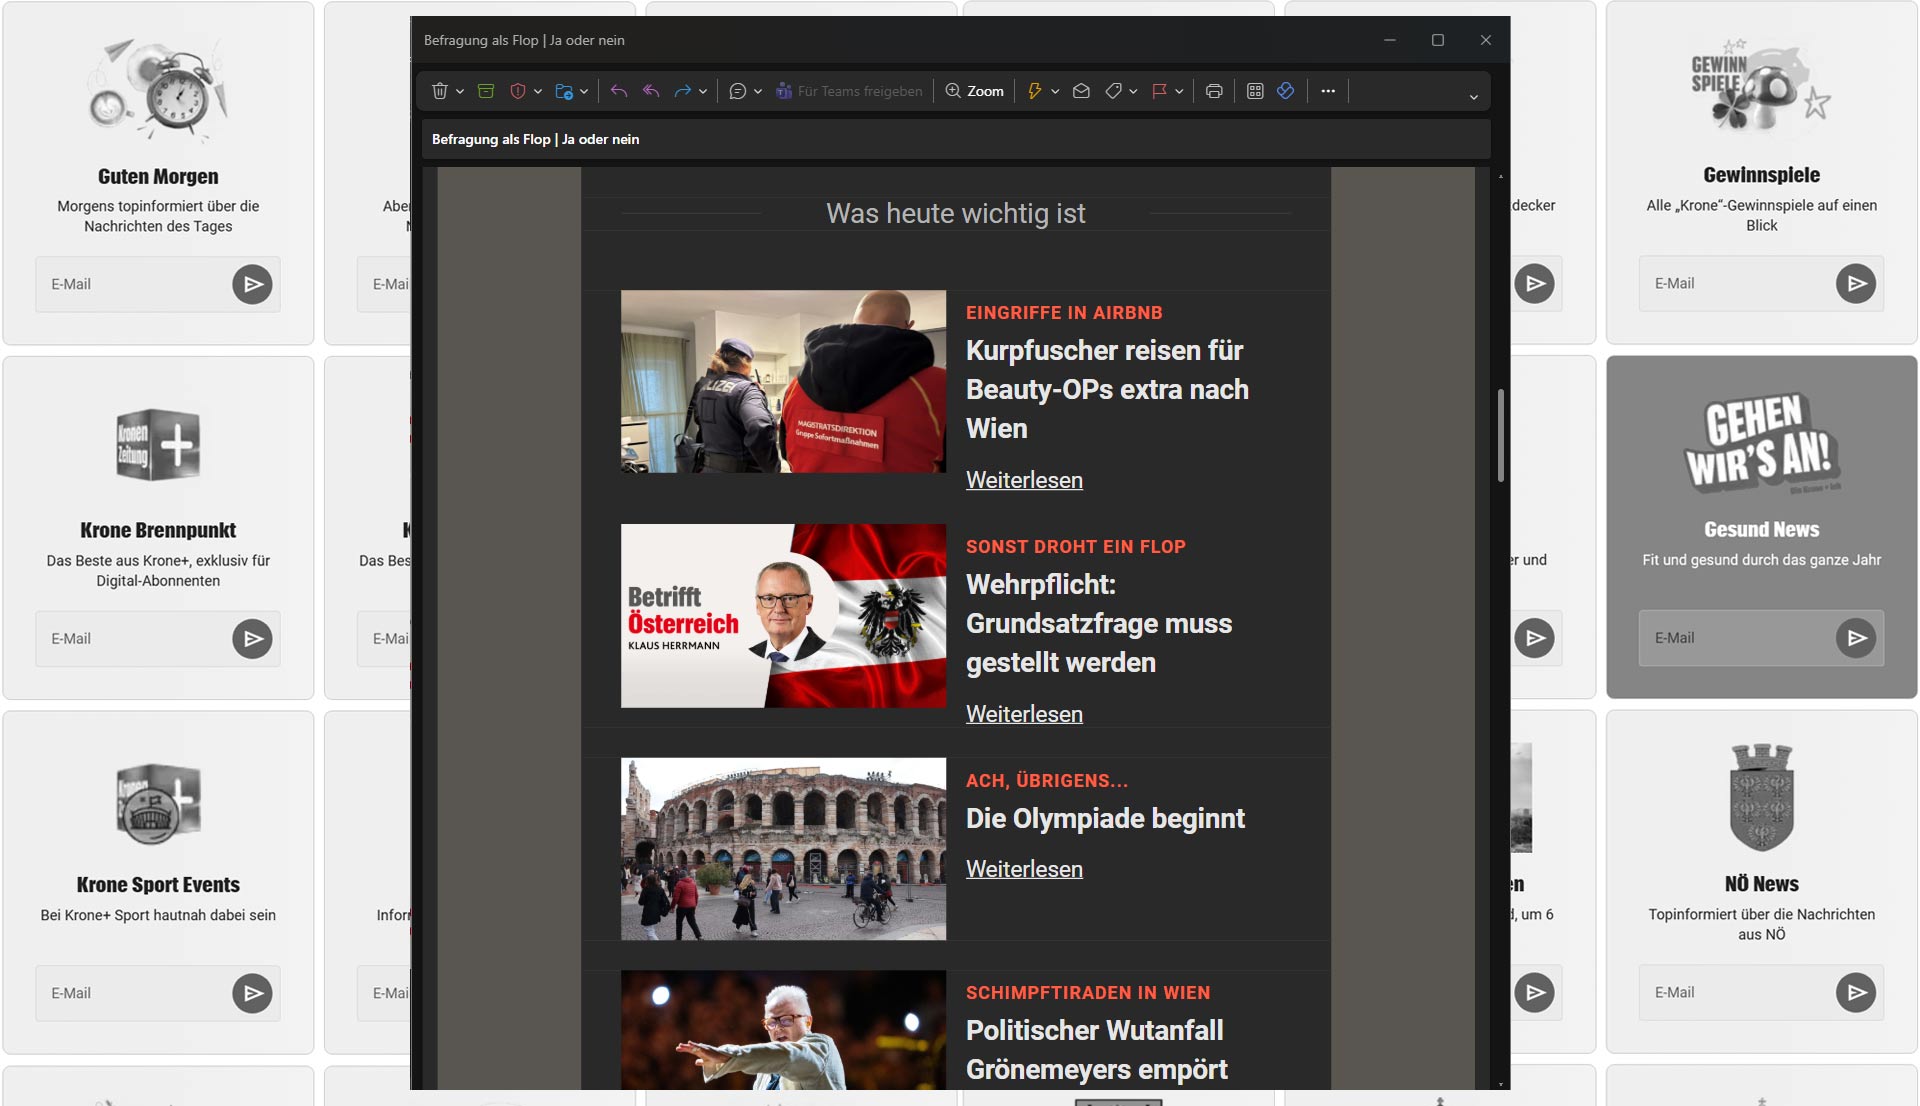Delete the email with the trash icon
This screenshot has height=1106, width=1920.
click(439, 91)
